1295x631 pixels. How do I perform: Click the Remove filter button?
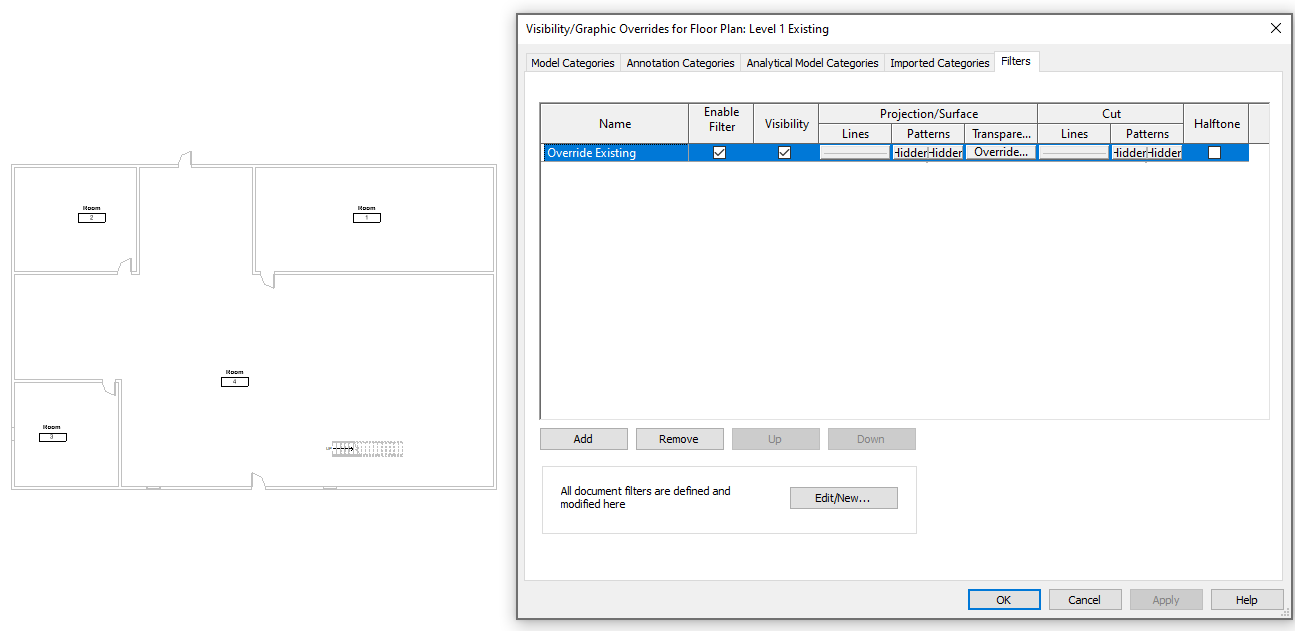(679, 439)
